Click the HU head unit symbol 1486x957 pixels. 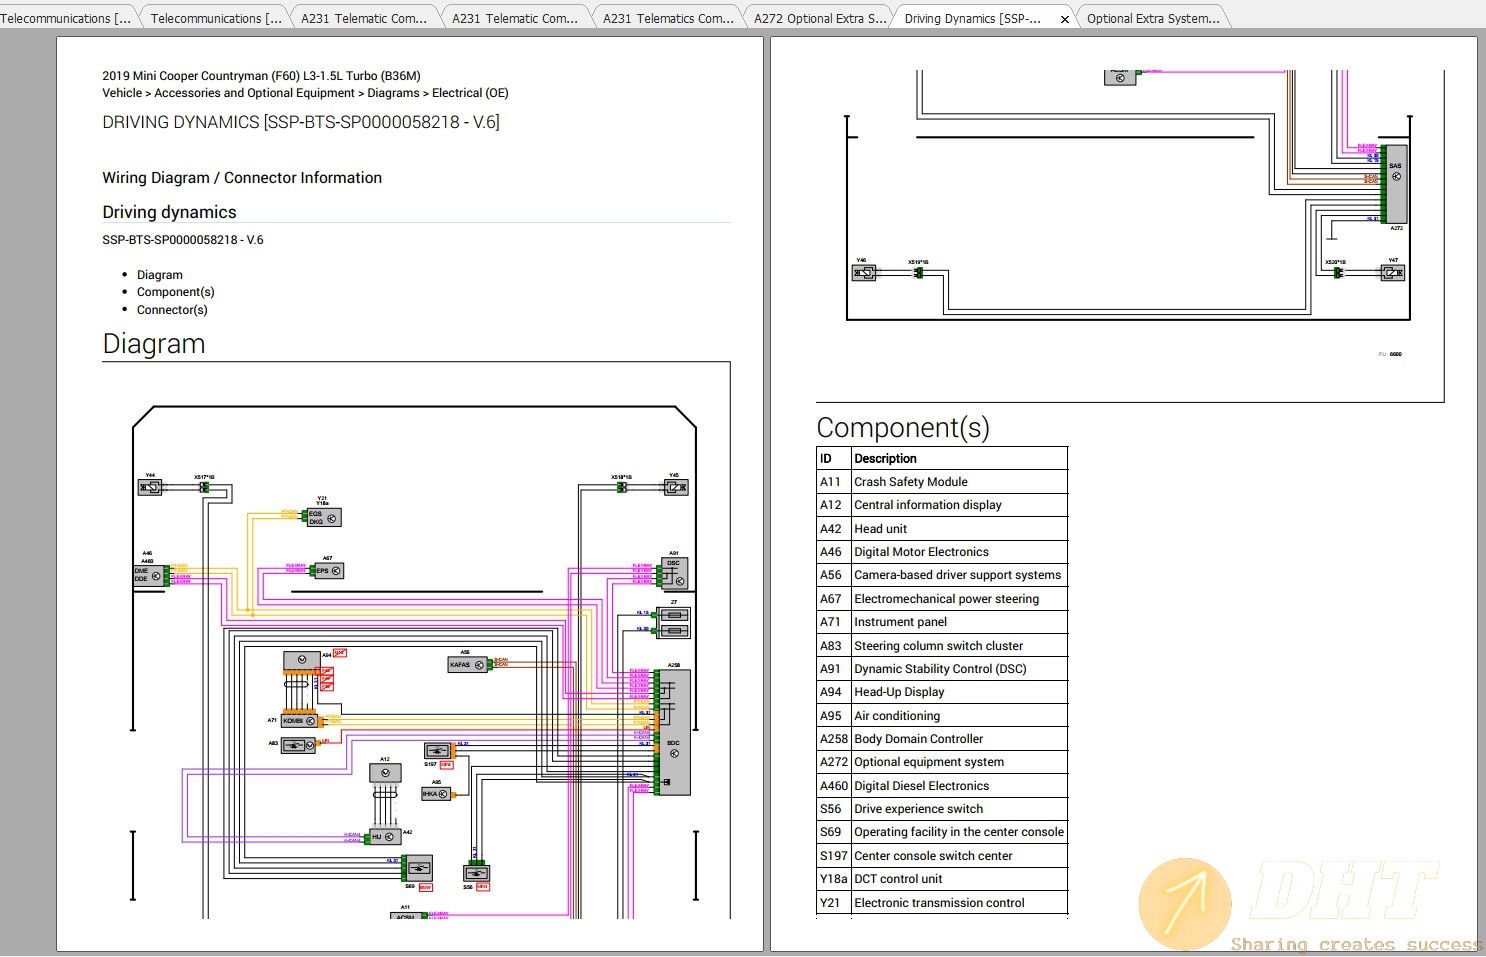click(384, 837)
